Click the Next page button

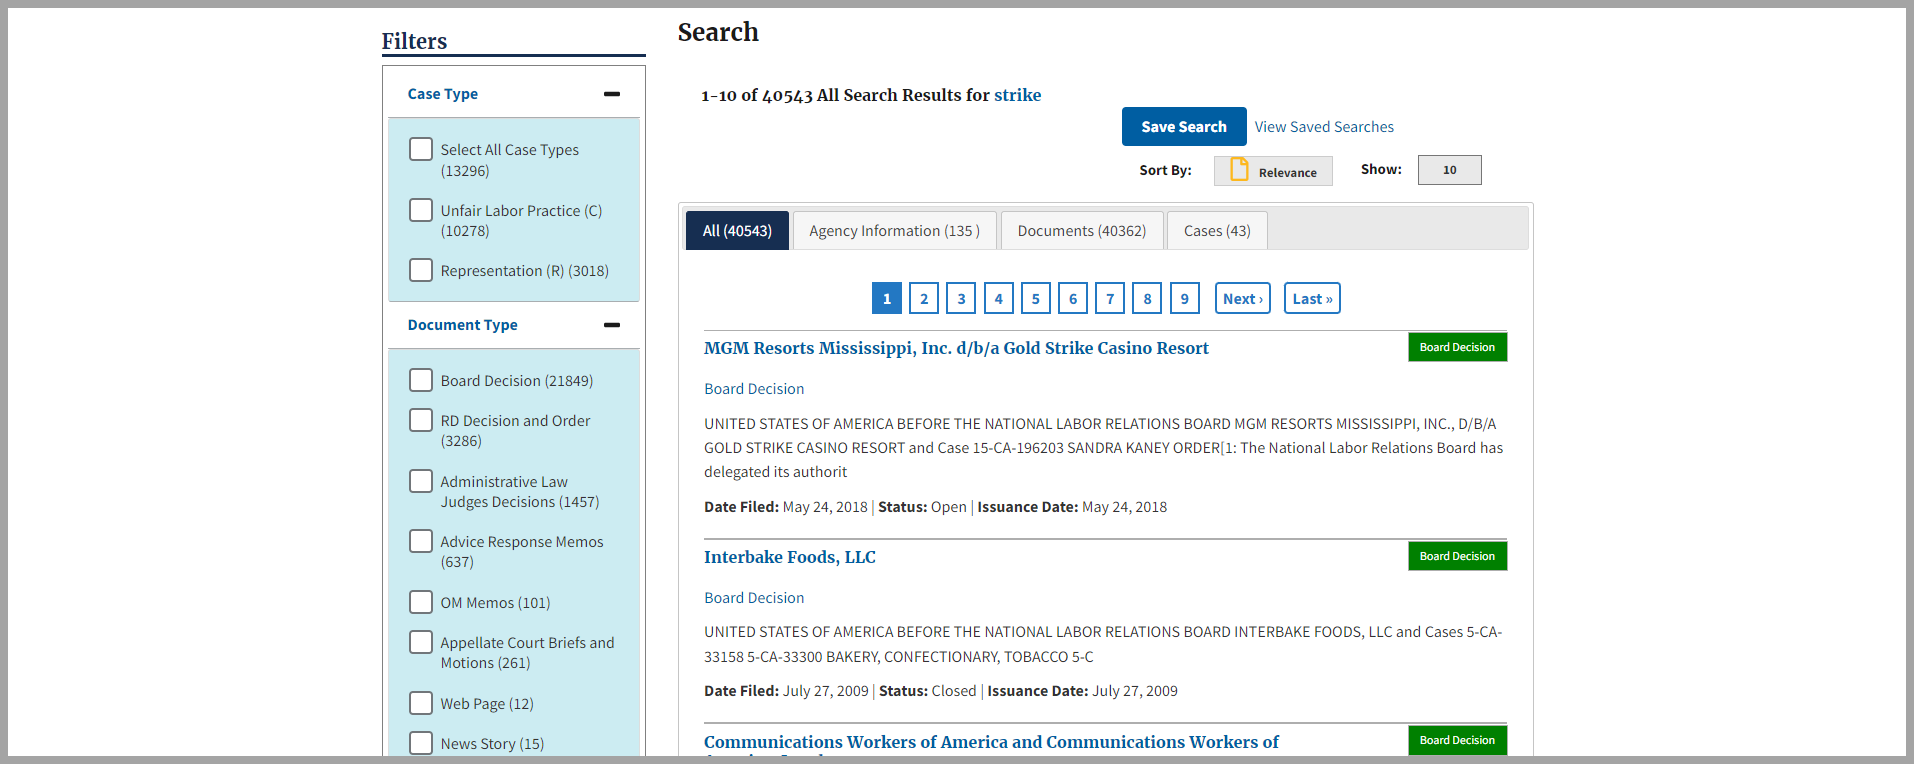(1243, 298)
